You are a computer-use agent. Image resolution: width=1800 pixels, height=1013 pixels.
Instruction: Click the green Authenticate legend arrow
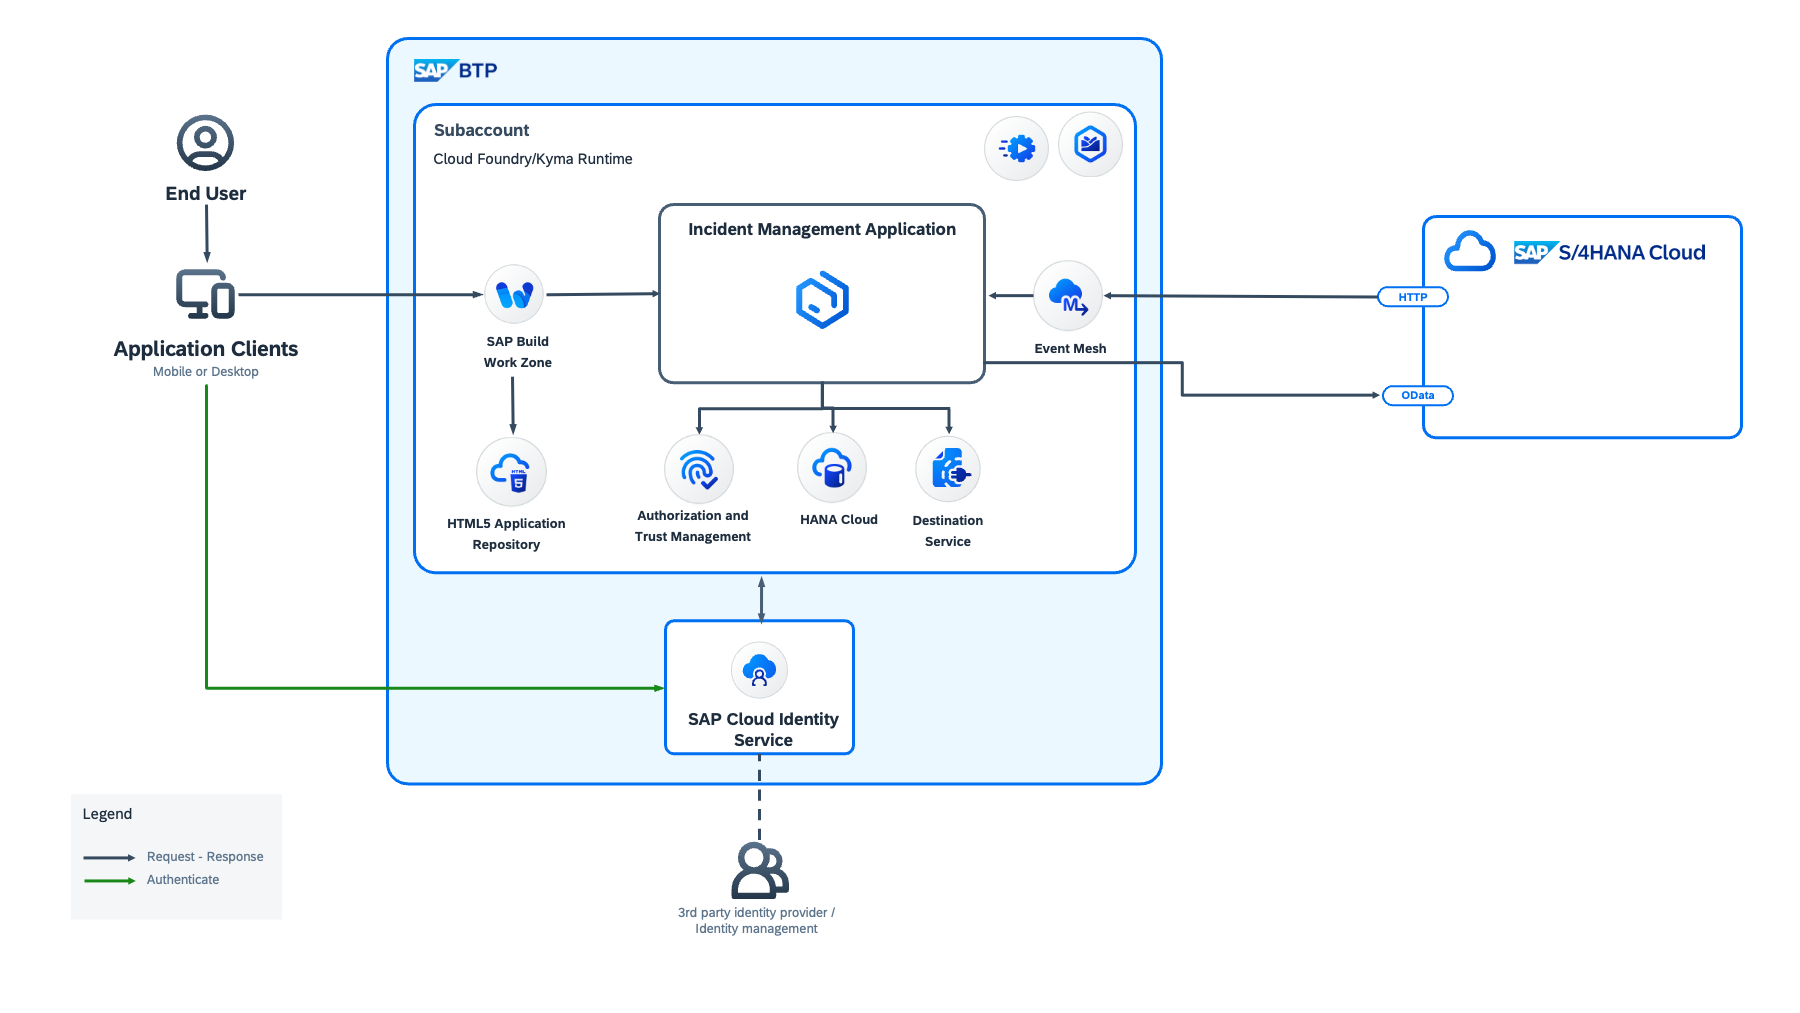pyautogui.click(x=109, y=880)
